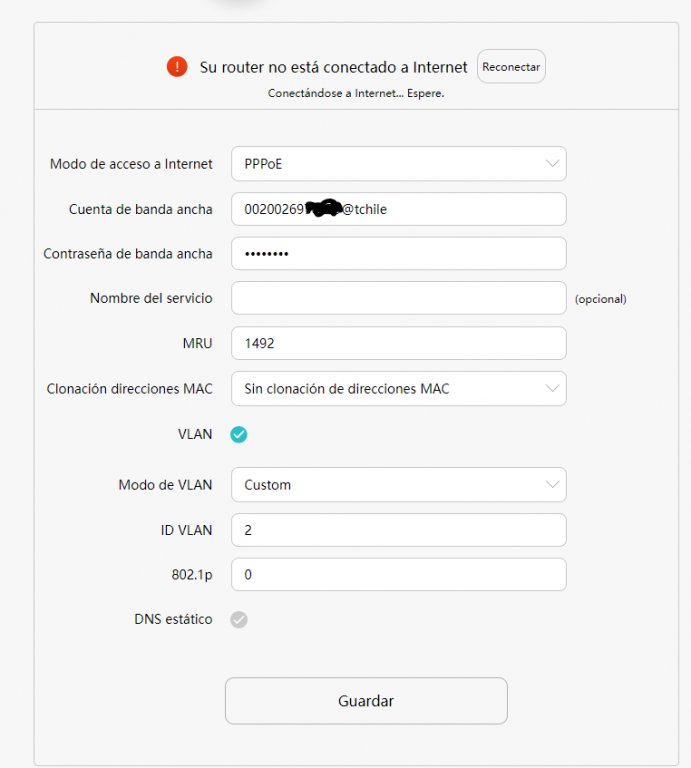Focus the Contraseña de banda ancha field
691x768 pixels.
coord(398,254)
